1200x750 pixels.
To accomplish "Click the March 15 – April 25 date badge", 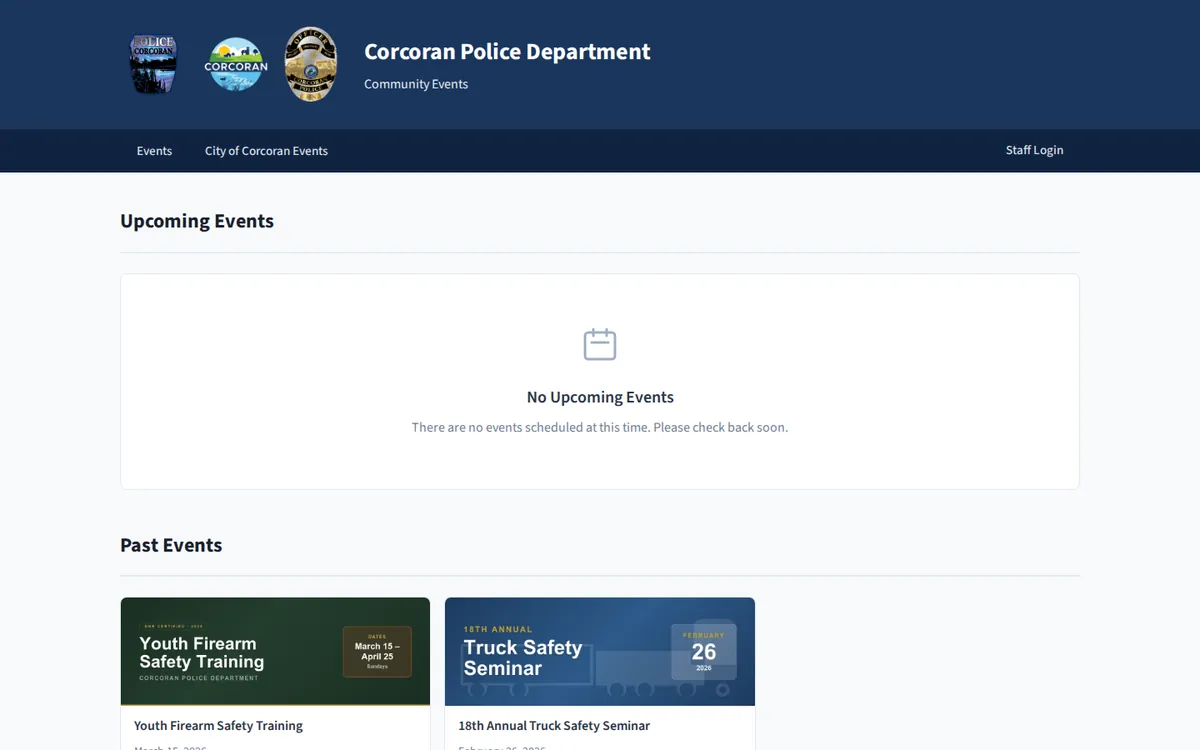I will point(377,652).
